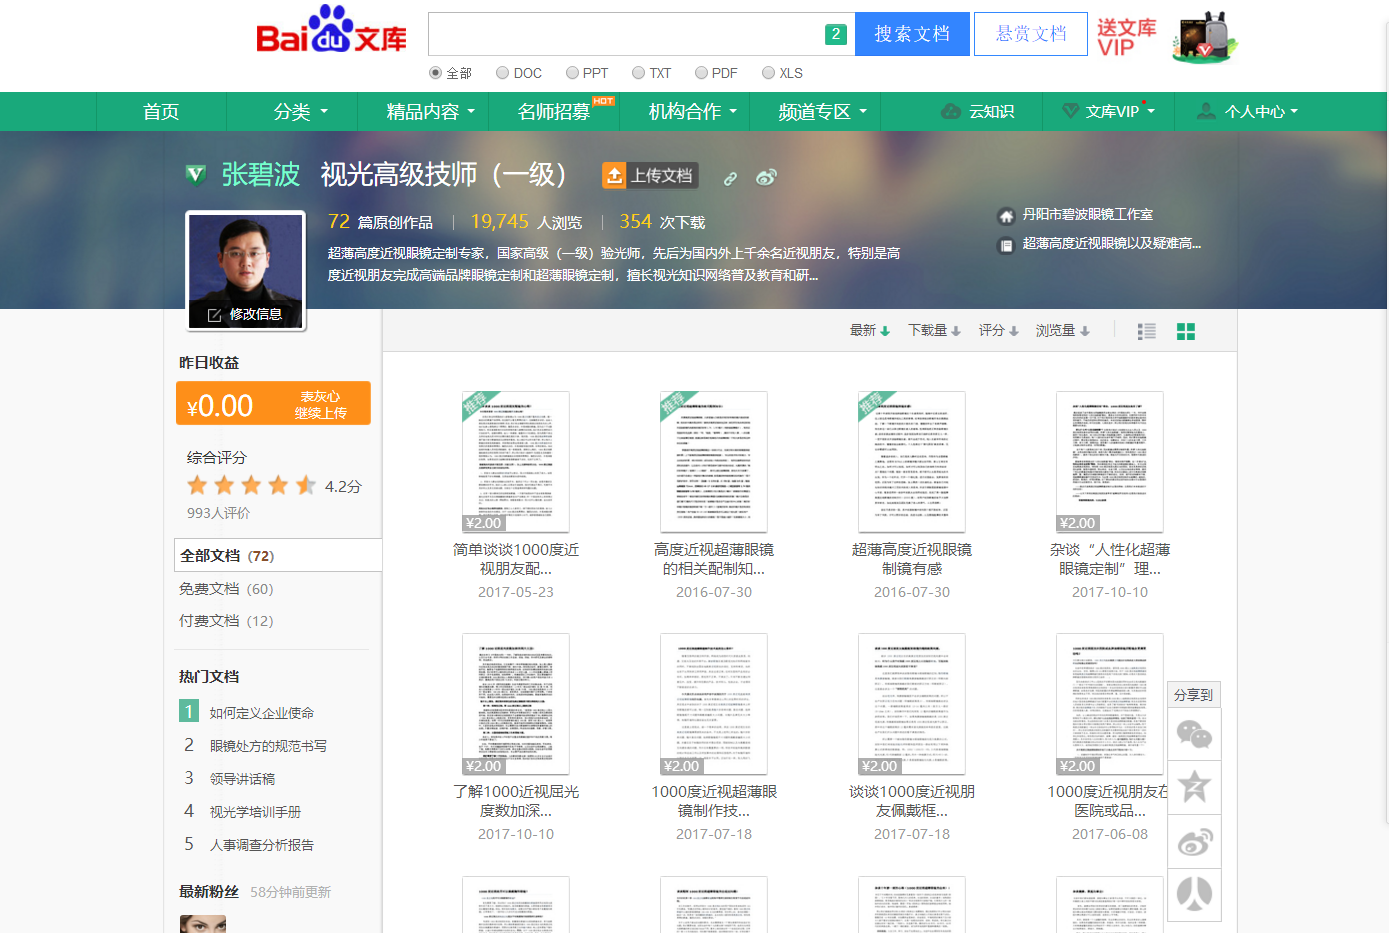Go to 首页 in the navigation bar
This screenshot has width=1389, height=933.
point(161,112)
